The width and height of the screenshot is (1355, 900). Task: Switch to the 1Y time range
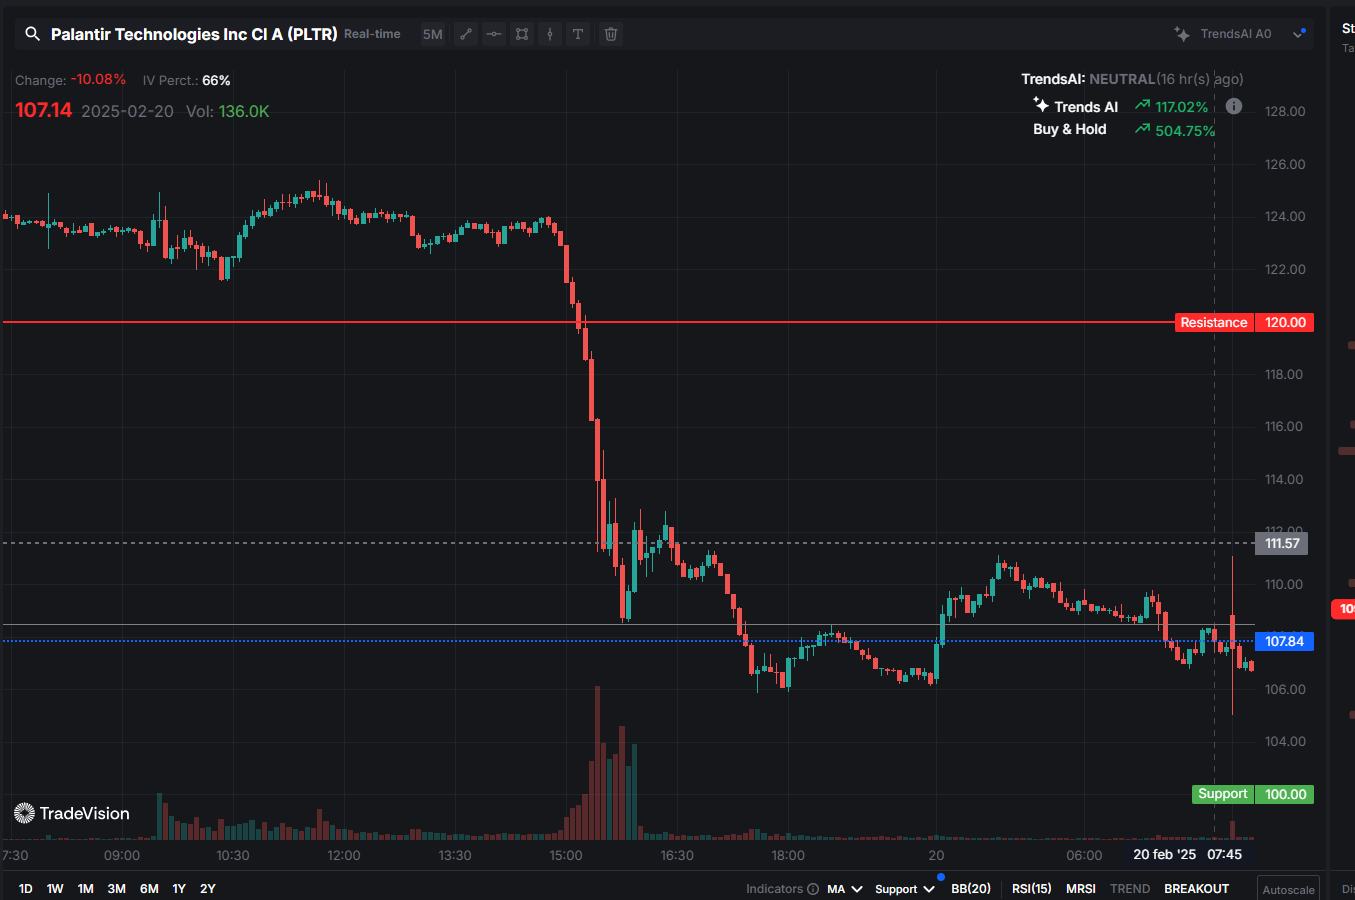click(179, 889)
